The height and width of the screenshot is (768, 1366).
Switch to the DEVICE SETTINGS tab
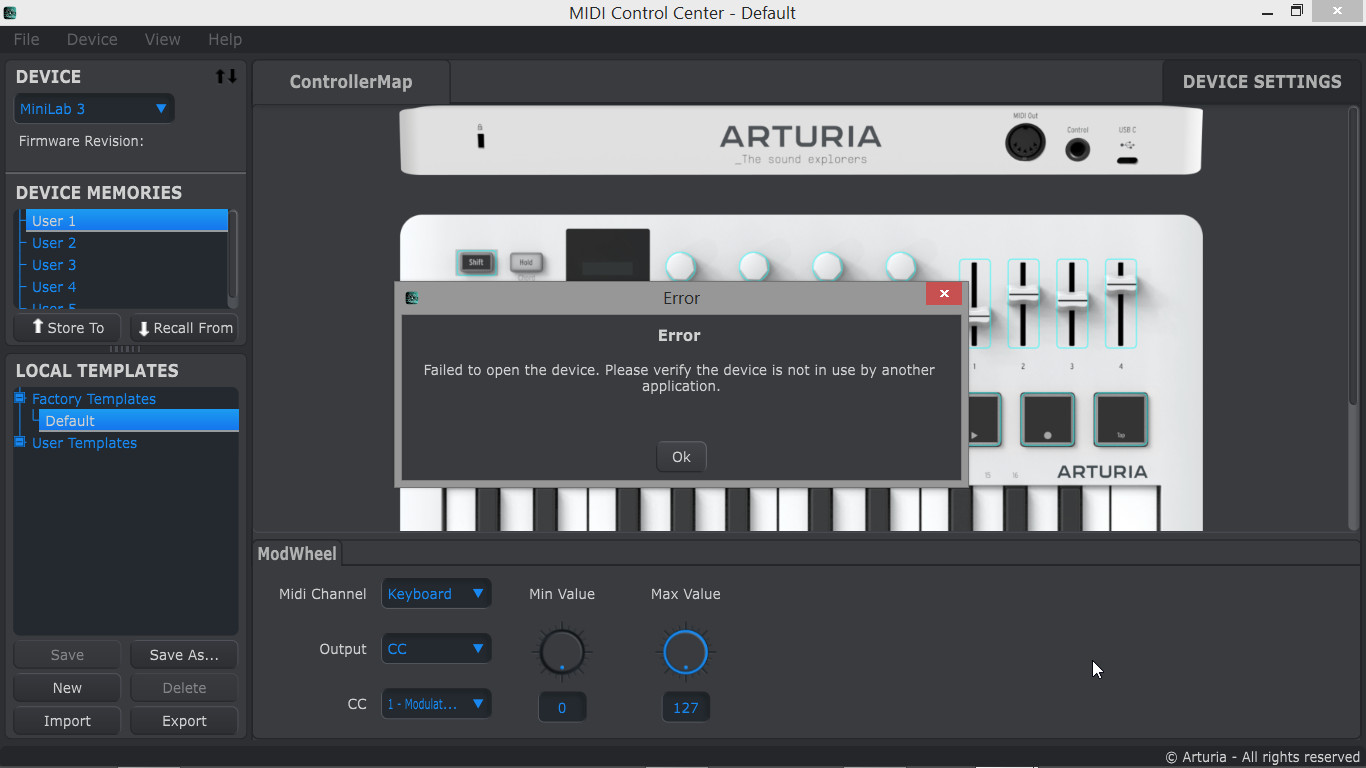[x=1262, y=82]
